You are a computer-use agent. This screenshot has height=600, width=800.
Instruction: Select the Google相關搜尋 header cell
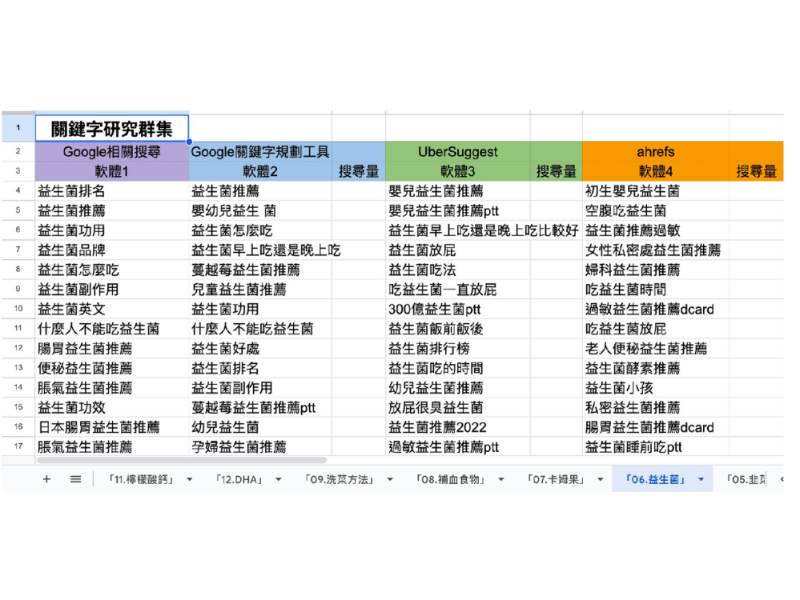[x=111, y=152]
